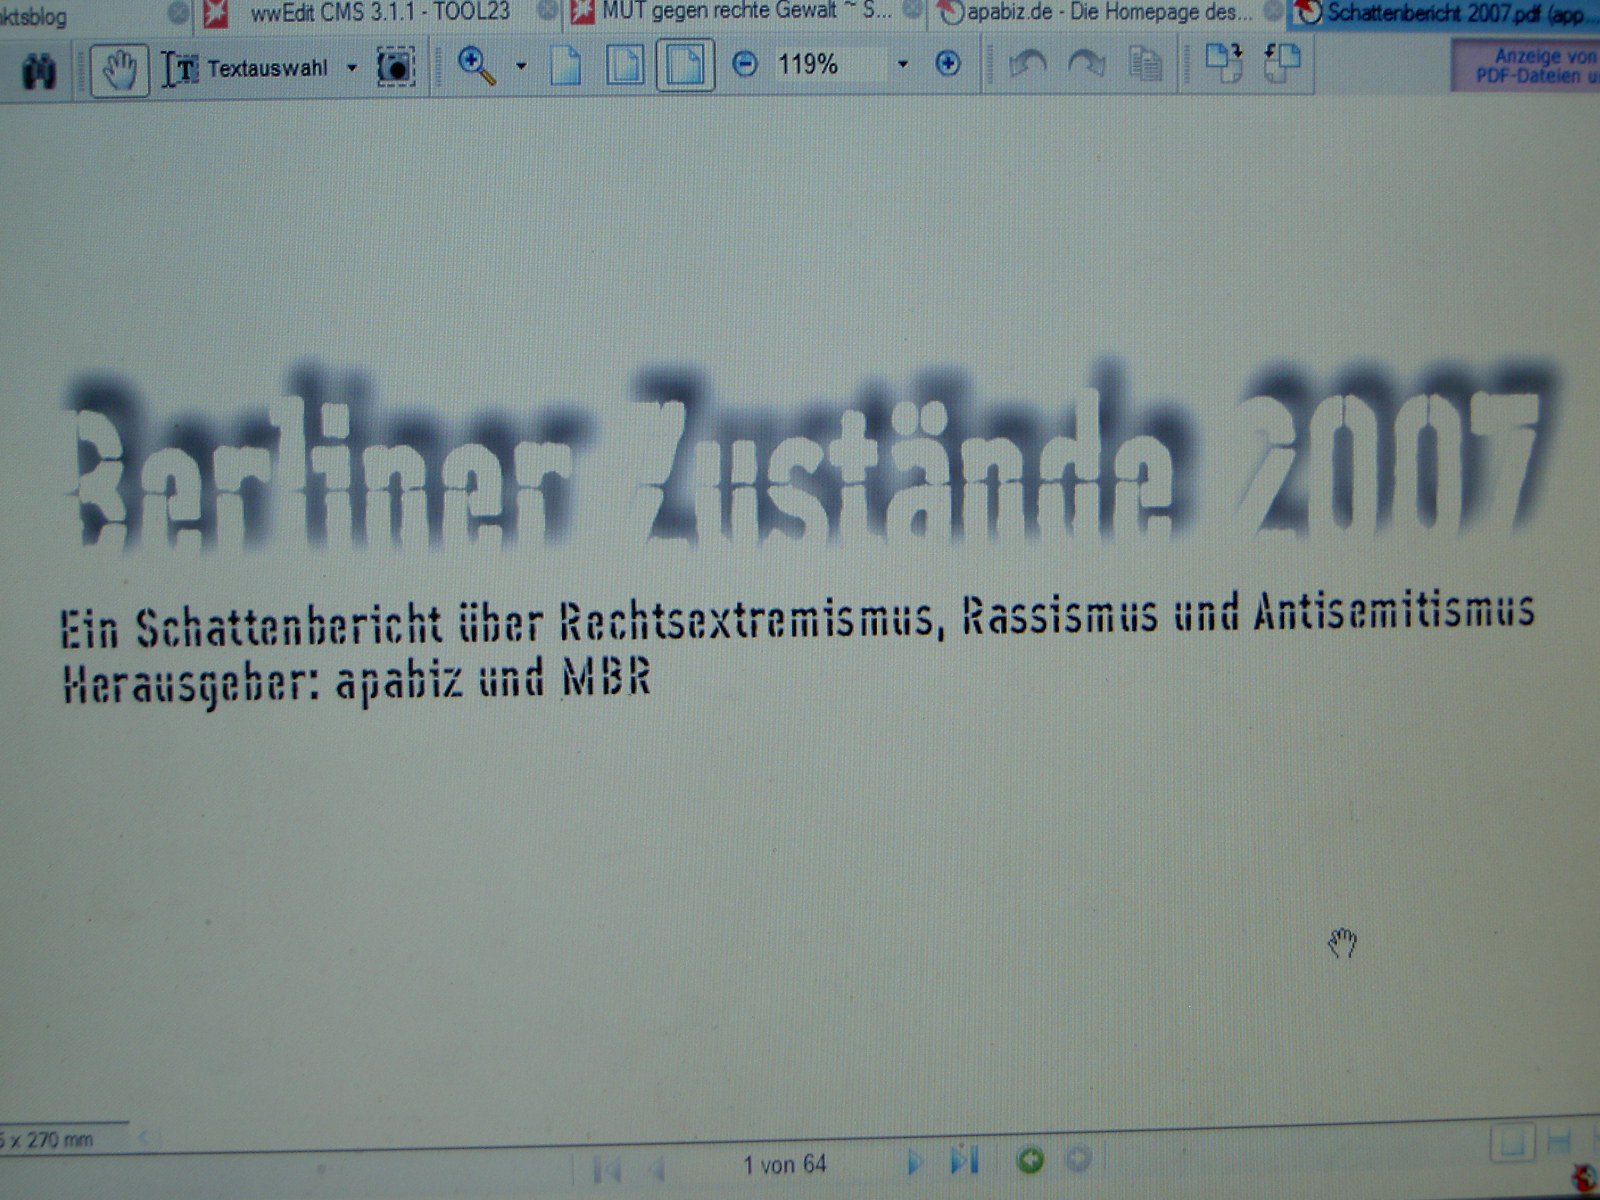Screen dimensions: 1600x1200
Task: Select the Snapshot camera tool
Action: coord(396,68)
